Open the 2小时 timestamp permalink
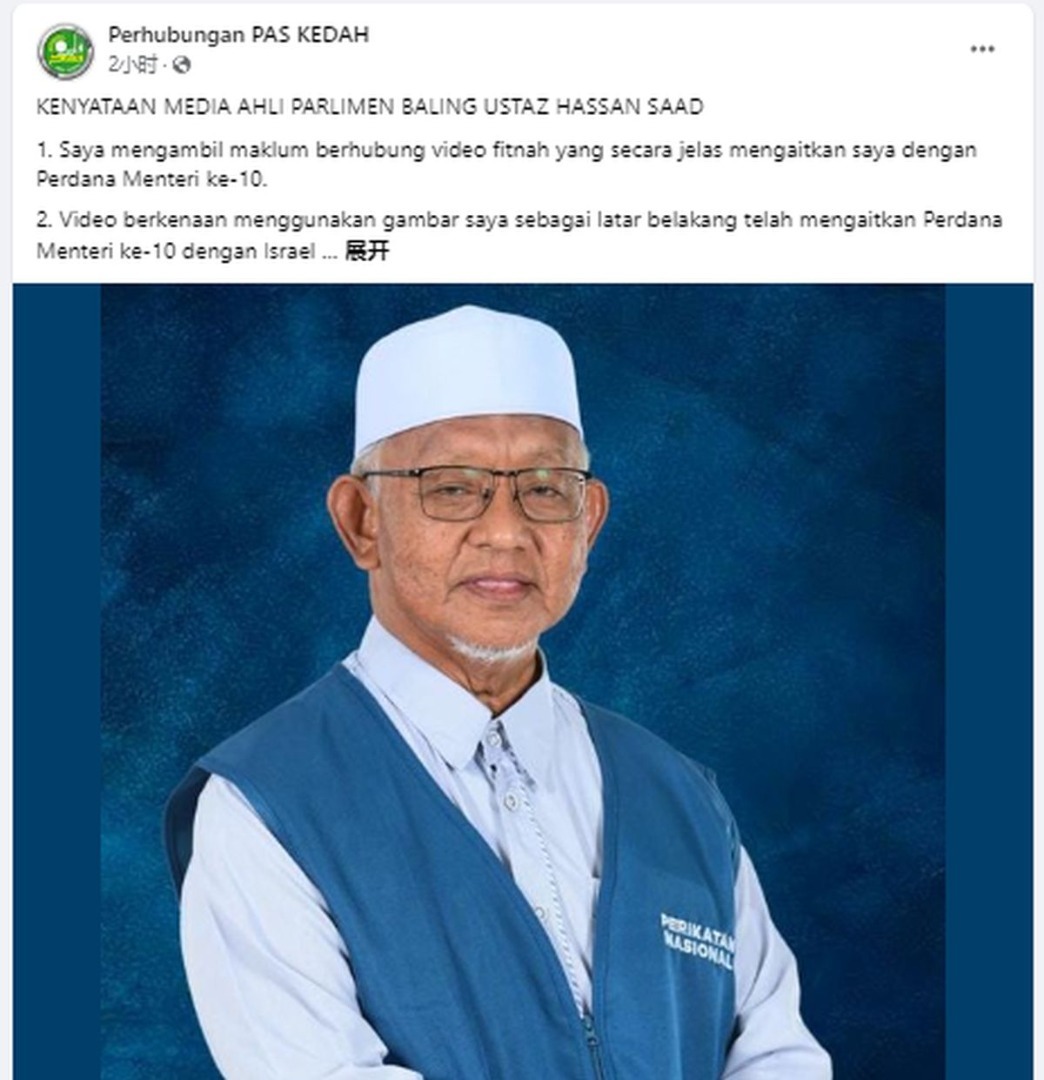Screen dimensions: 1044x1080 point(132,65)
